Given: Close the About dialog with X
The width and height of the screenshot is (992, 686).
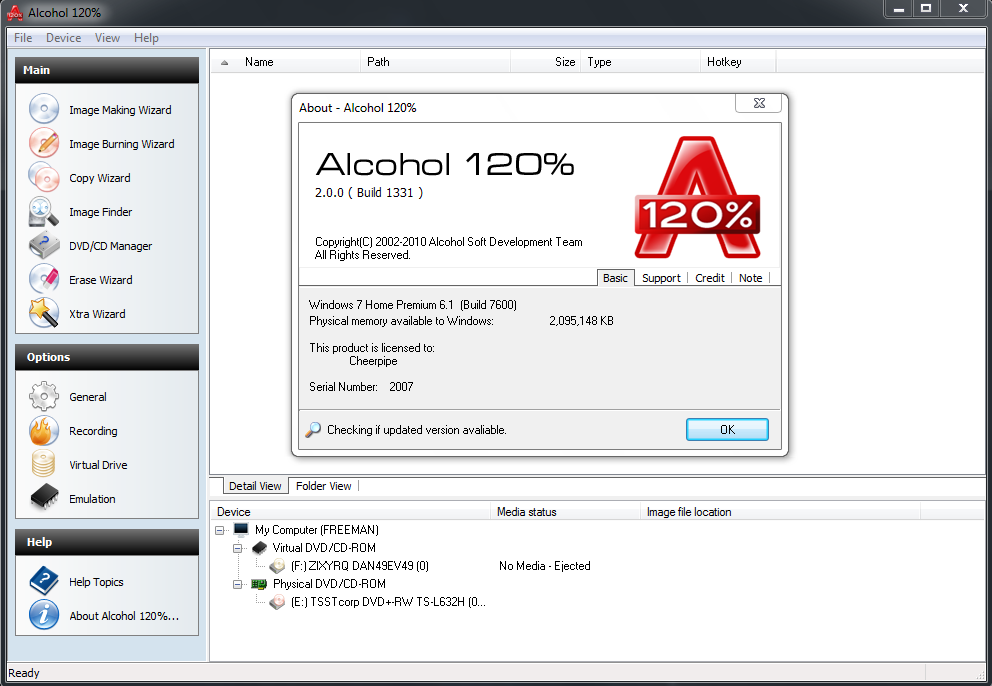Looking at the screenshot, I should pyautogui.click(x=759, y=103).
